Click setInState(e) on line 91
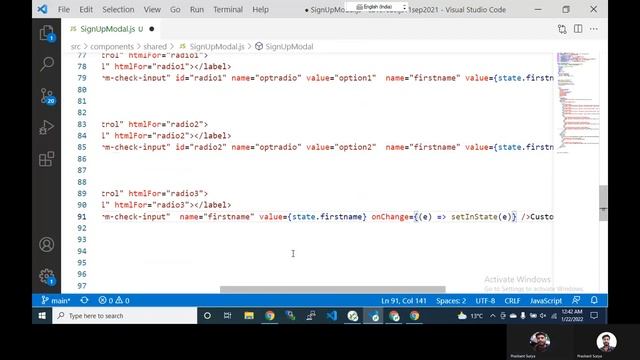The height and width of the screenshot is (360, 640). pyautogui.click(x=481, y=217)
